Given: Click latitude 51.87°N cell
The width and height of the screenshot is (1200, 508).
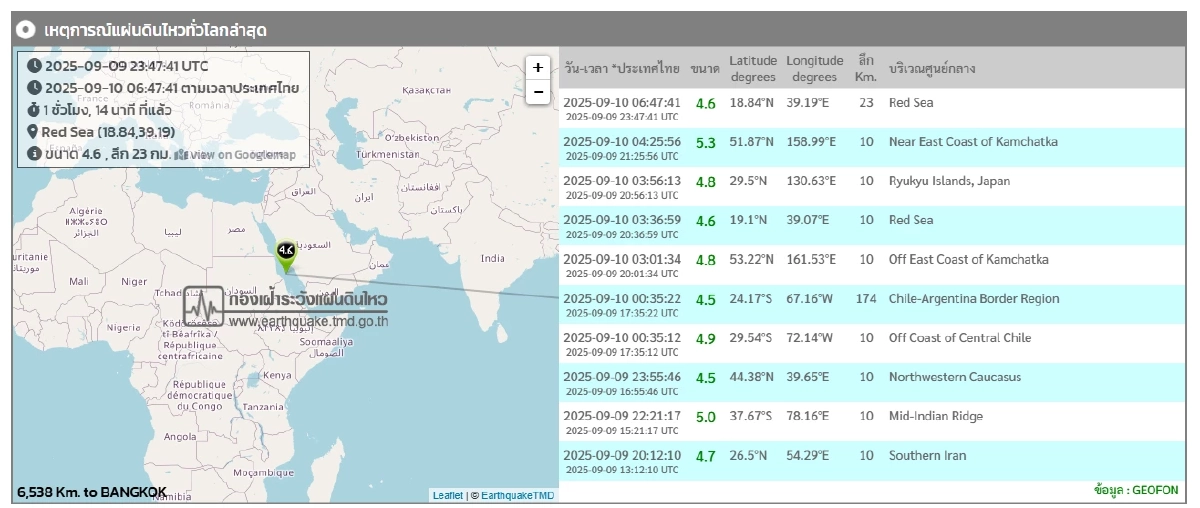Looking at the screenshot, I should click(x=752, y=142).
